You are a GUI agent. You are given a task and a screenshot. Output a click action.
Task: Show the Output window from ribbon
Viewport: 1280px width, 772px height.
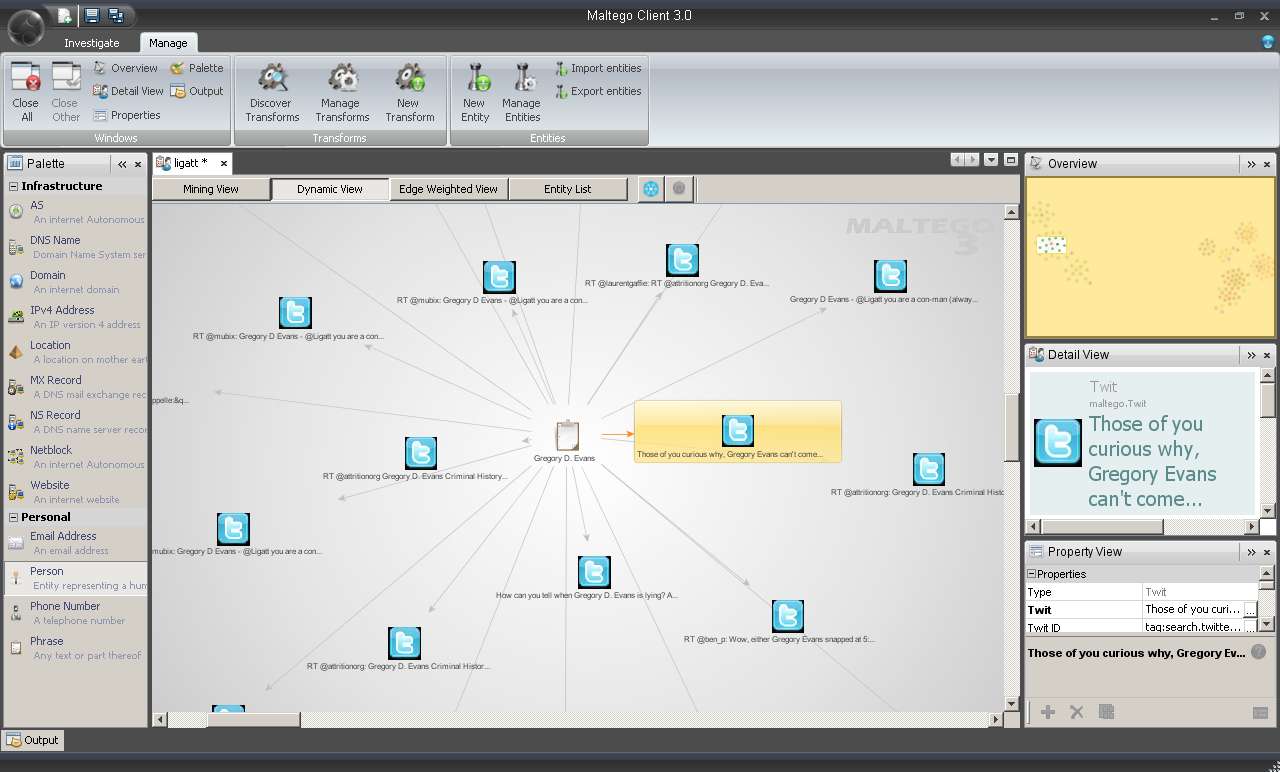pyautogui.click(x=197, y=91)
